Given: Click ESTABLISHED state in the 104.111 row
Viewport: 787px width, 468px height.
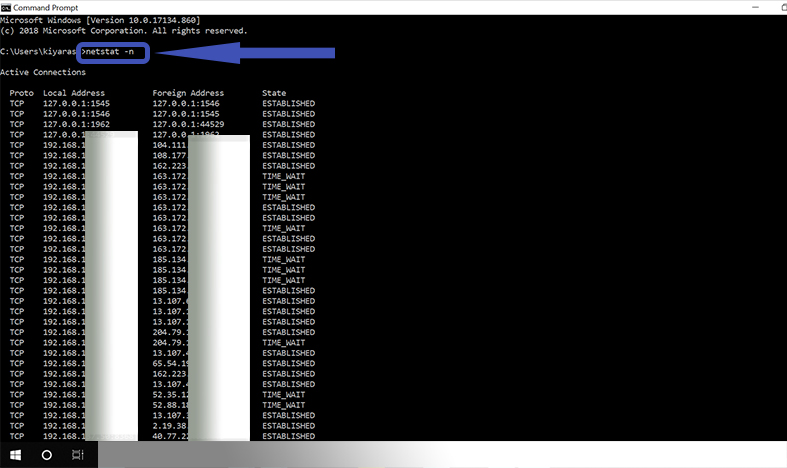Looking at the screenshot, I should [289, 145].
